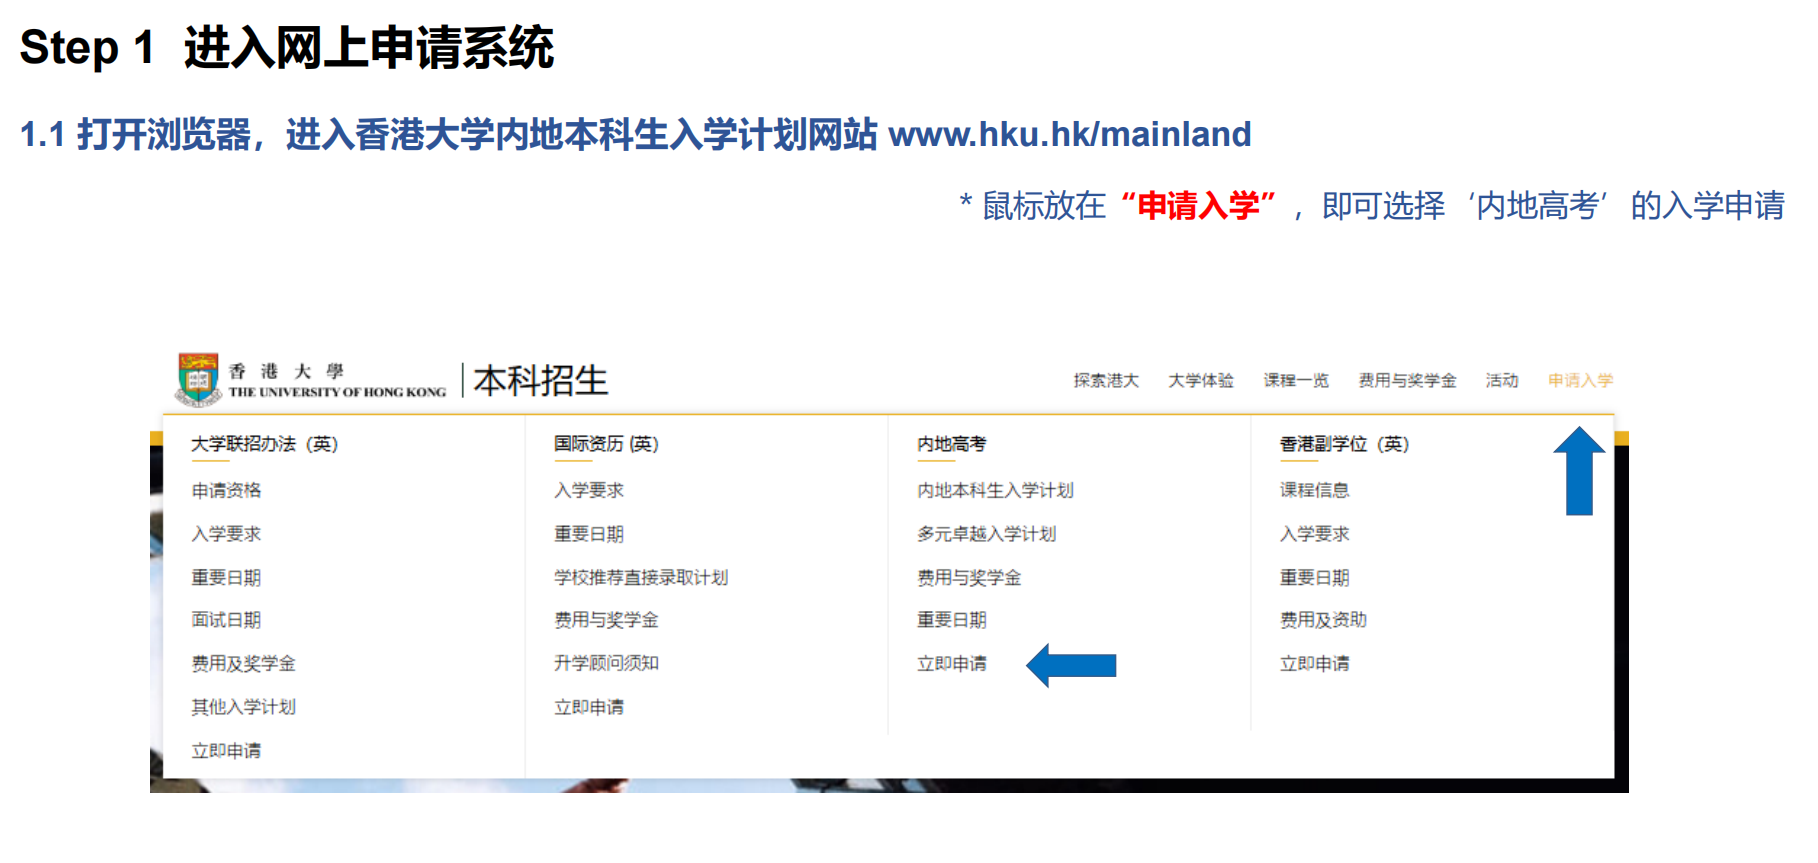Open the 内地高考 section heading
The width and height of the screenshot is (1818, 863).
pyautogui.click(x=951, y=444)
